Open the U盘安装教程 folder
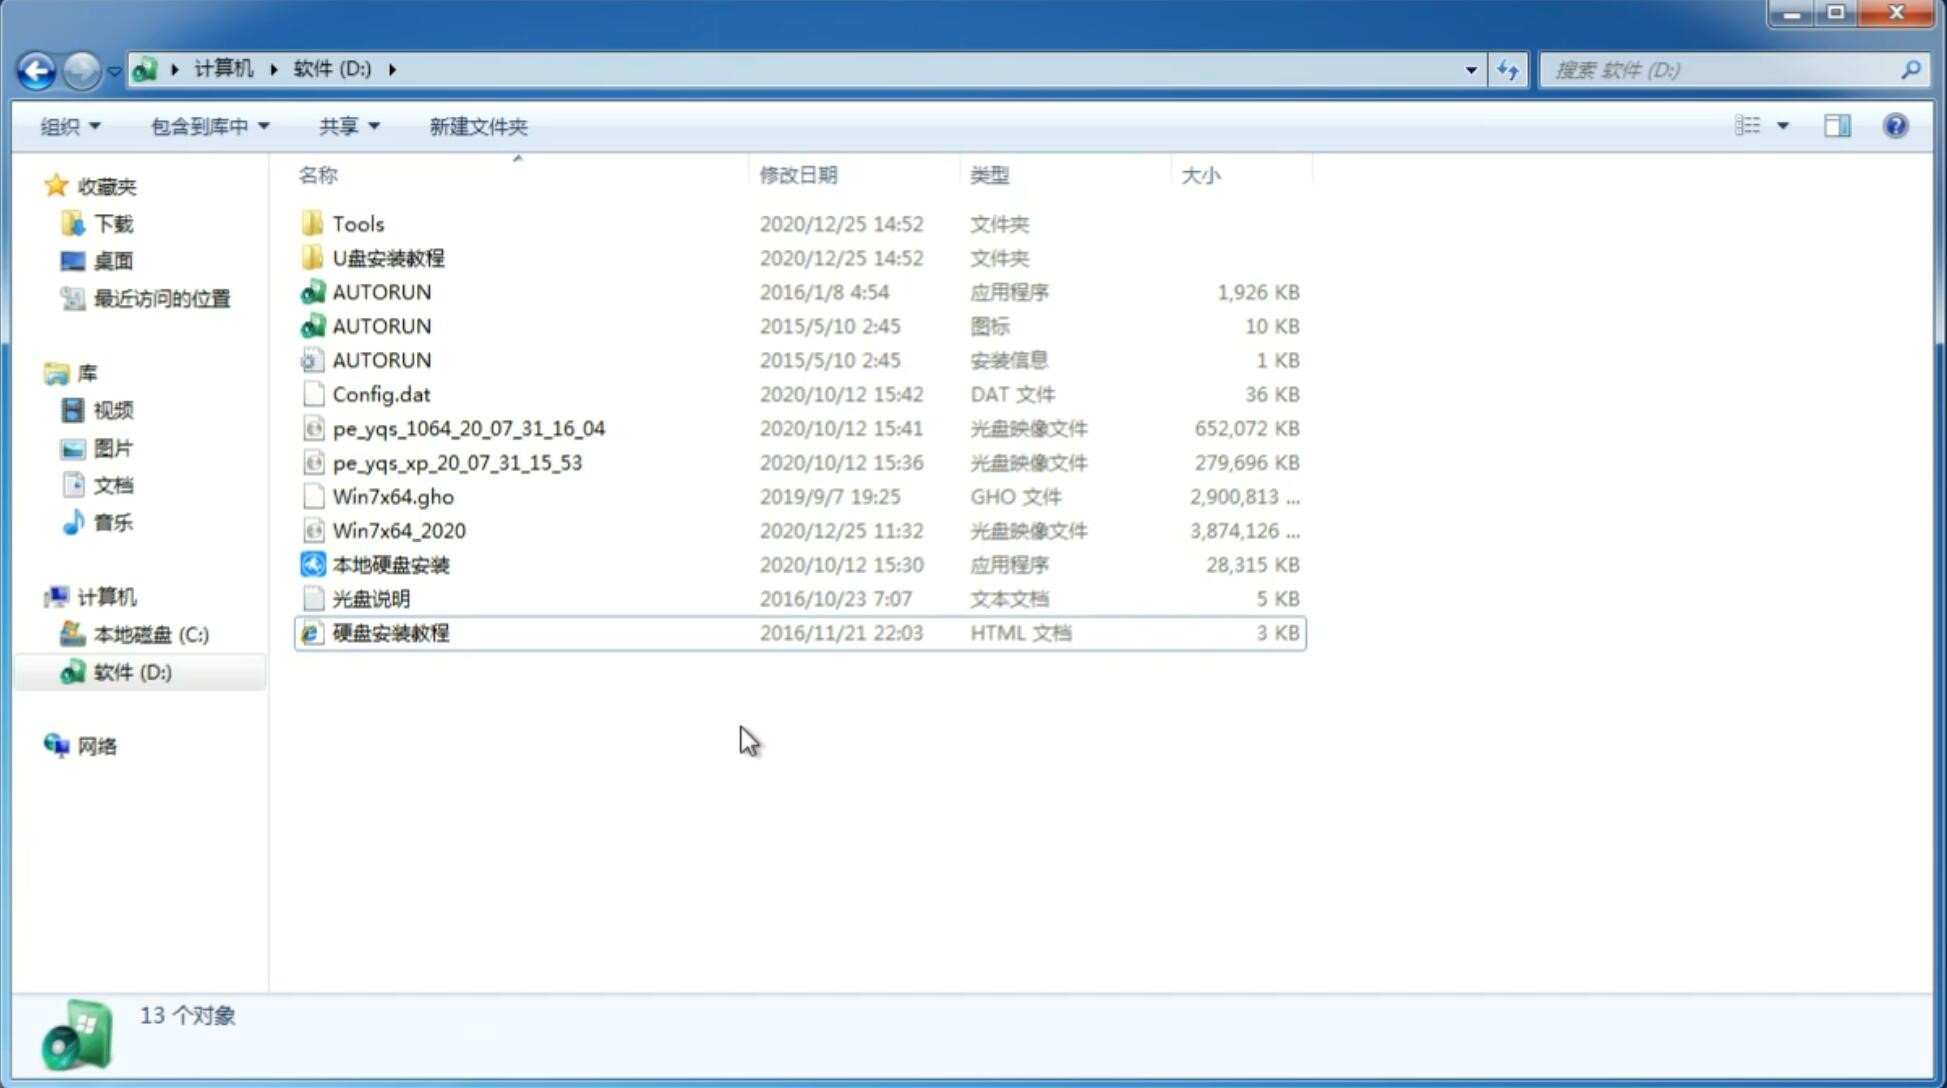The width and height of the screenshot is (1947, 1088). (x=388, y=257)
